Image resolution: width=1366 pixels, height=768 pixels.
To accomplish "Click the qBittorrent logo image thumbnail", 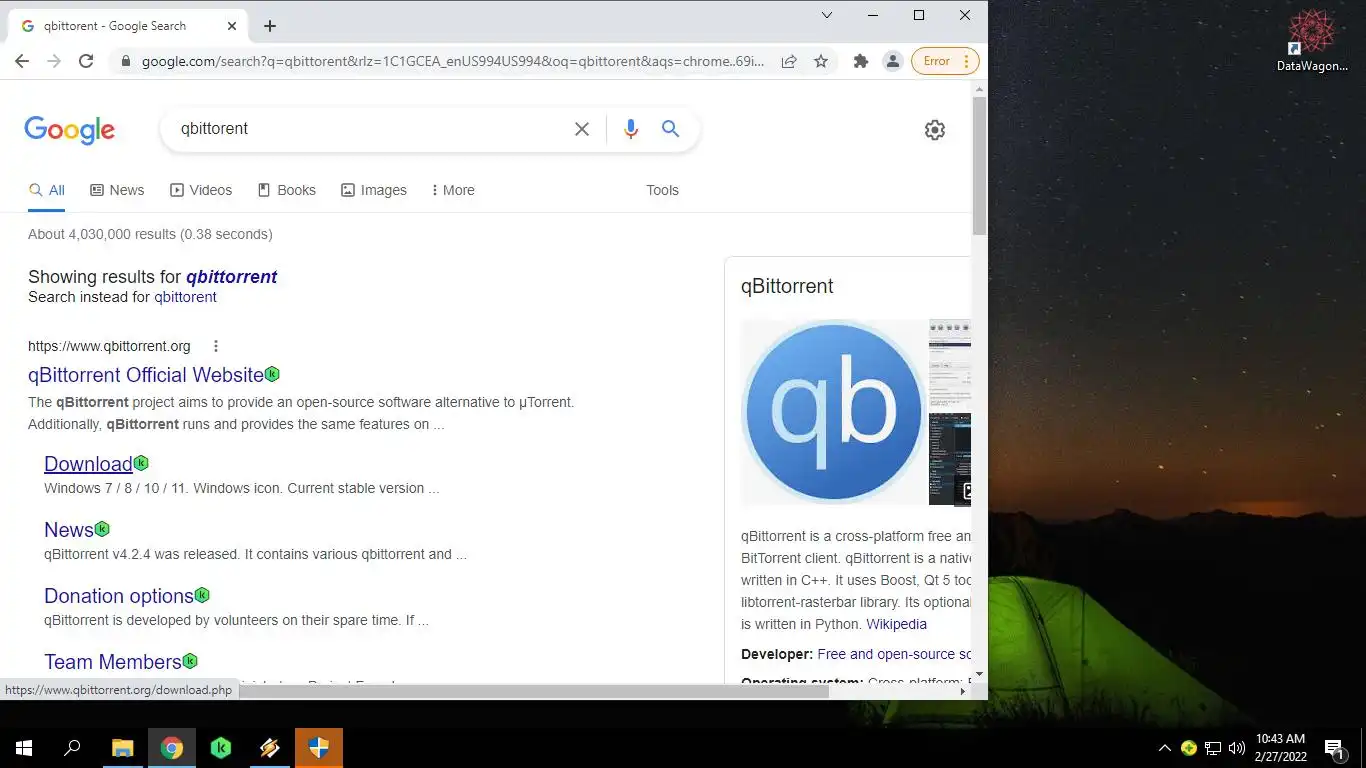I will (x=833, y=412).
